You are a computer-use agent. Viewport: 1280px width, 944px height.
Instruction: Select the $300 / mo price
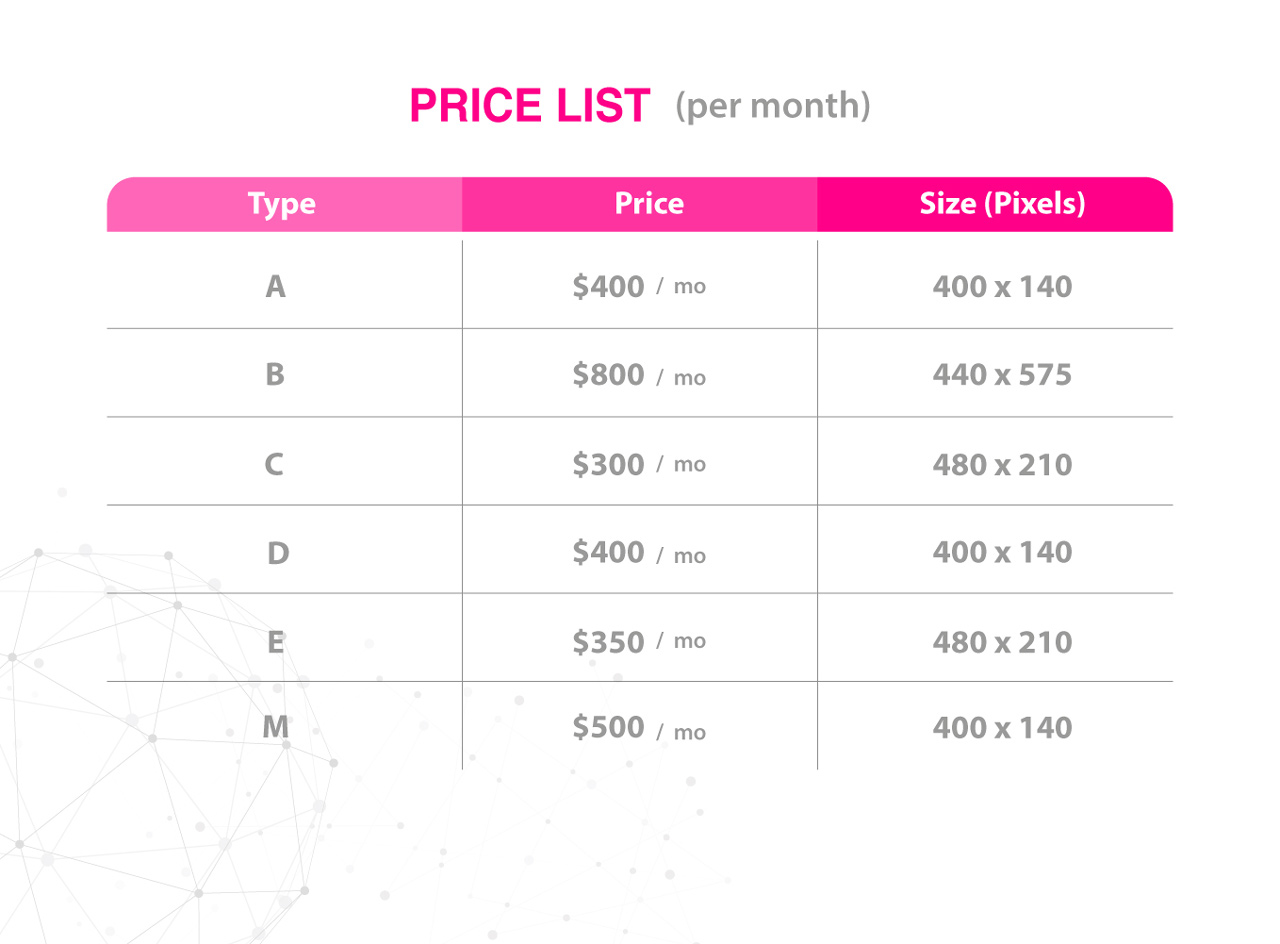point(640,464)
